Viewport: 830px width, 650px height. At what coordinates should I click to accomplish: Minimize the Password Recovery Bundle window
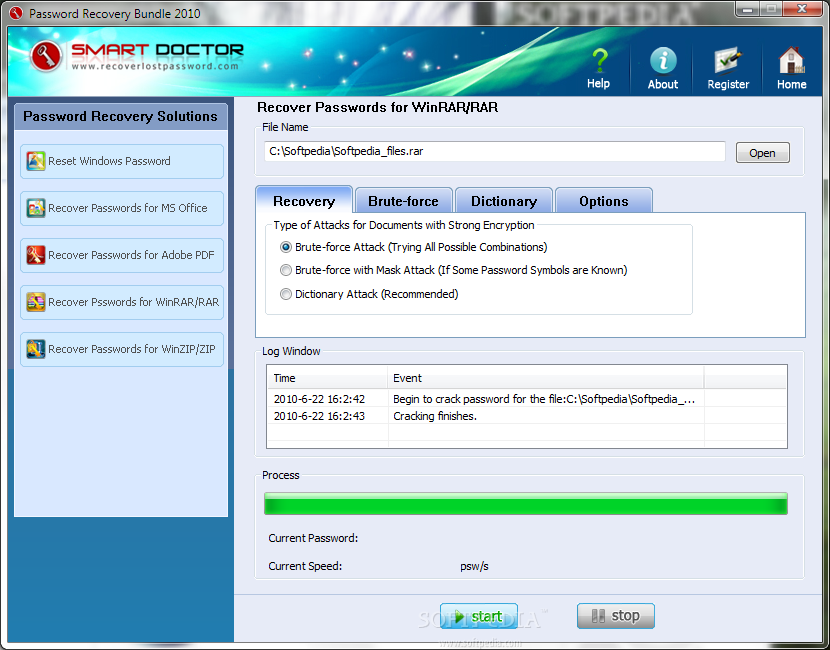747,9
